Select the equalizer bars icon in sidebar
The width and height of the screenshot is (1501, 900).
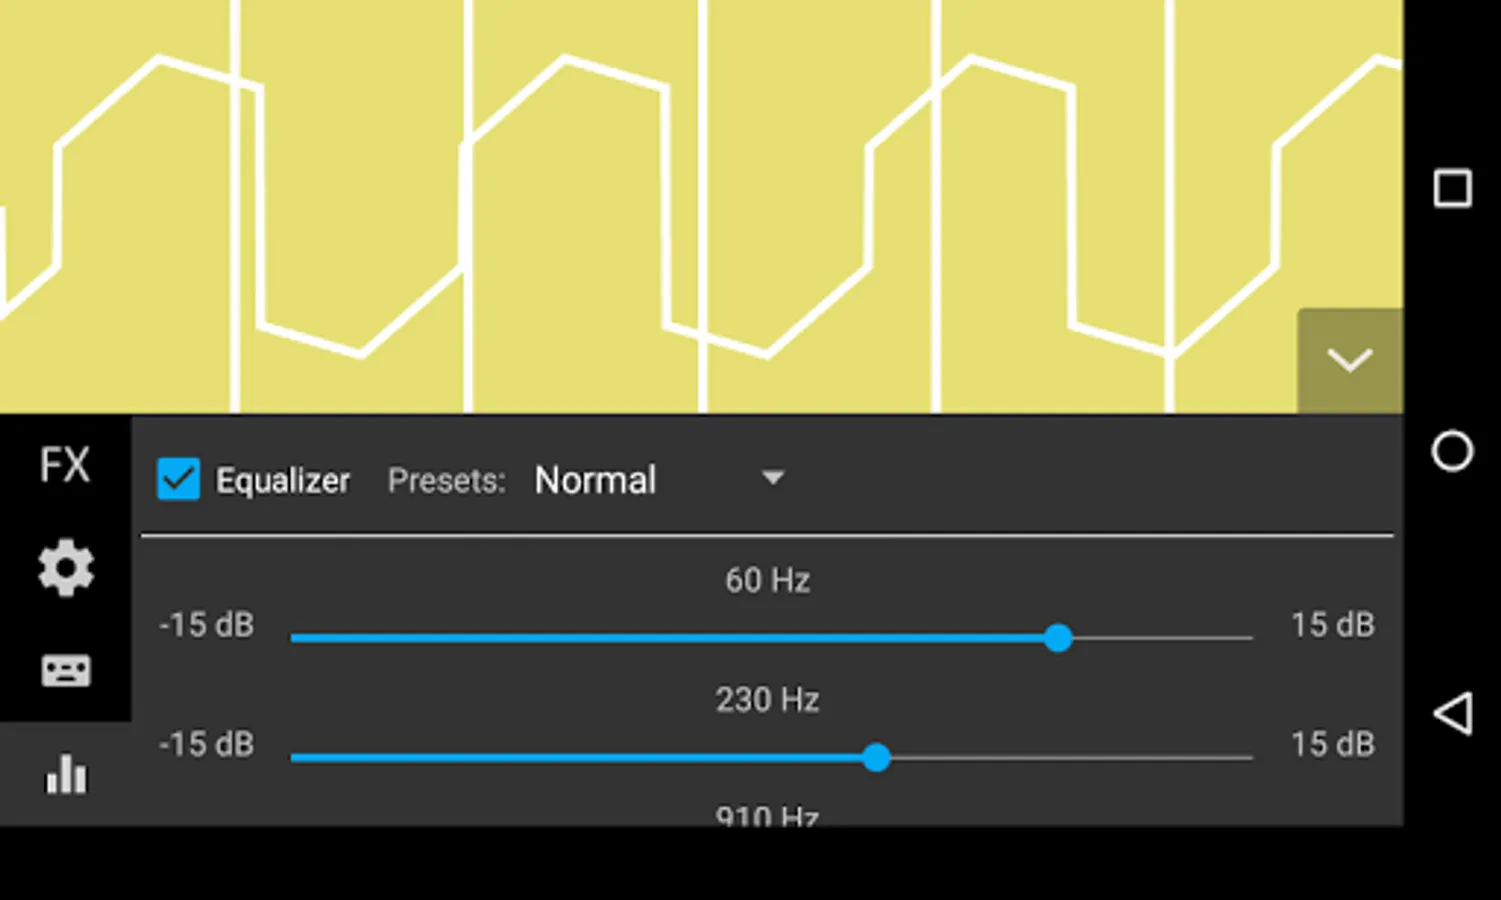pyautogui.click(x=66, y=774)
